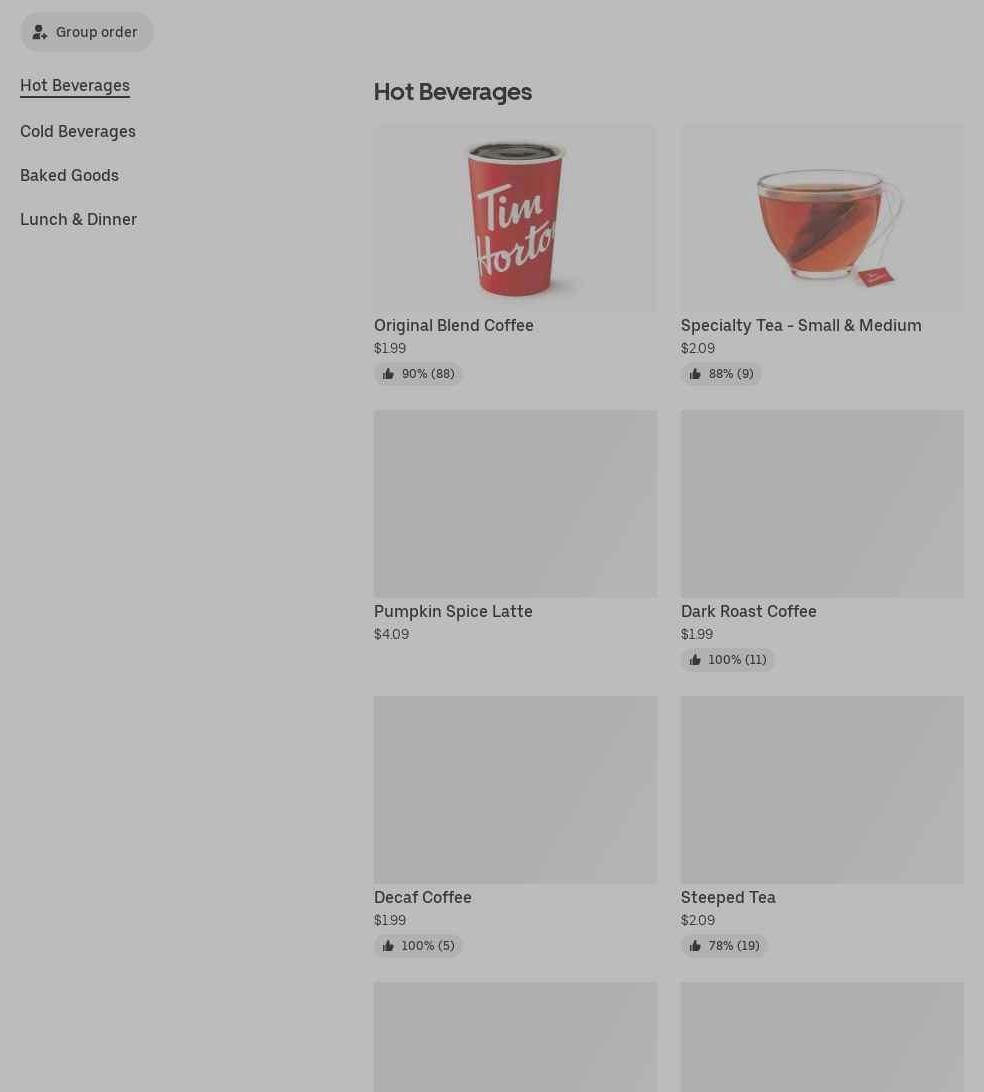Go to Cold Beverages category
Viewport: 984px width, 1092px height.
tap(78, 132)
